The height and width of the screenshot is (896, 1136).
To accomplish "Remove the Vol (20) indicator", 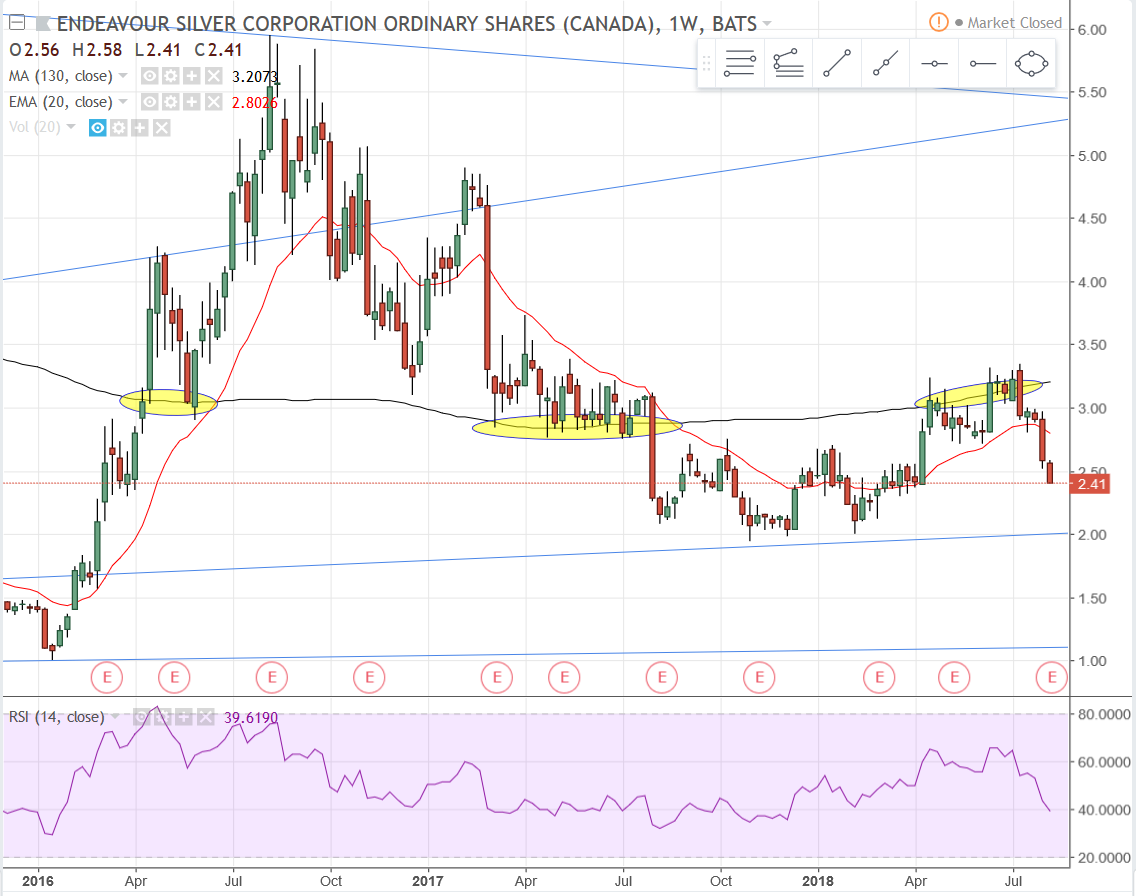I will pyautogui.click(x=162, y=128).
